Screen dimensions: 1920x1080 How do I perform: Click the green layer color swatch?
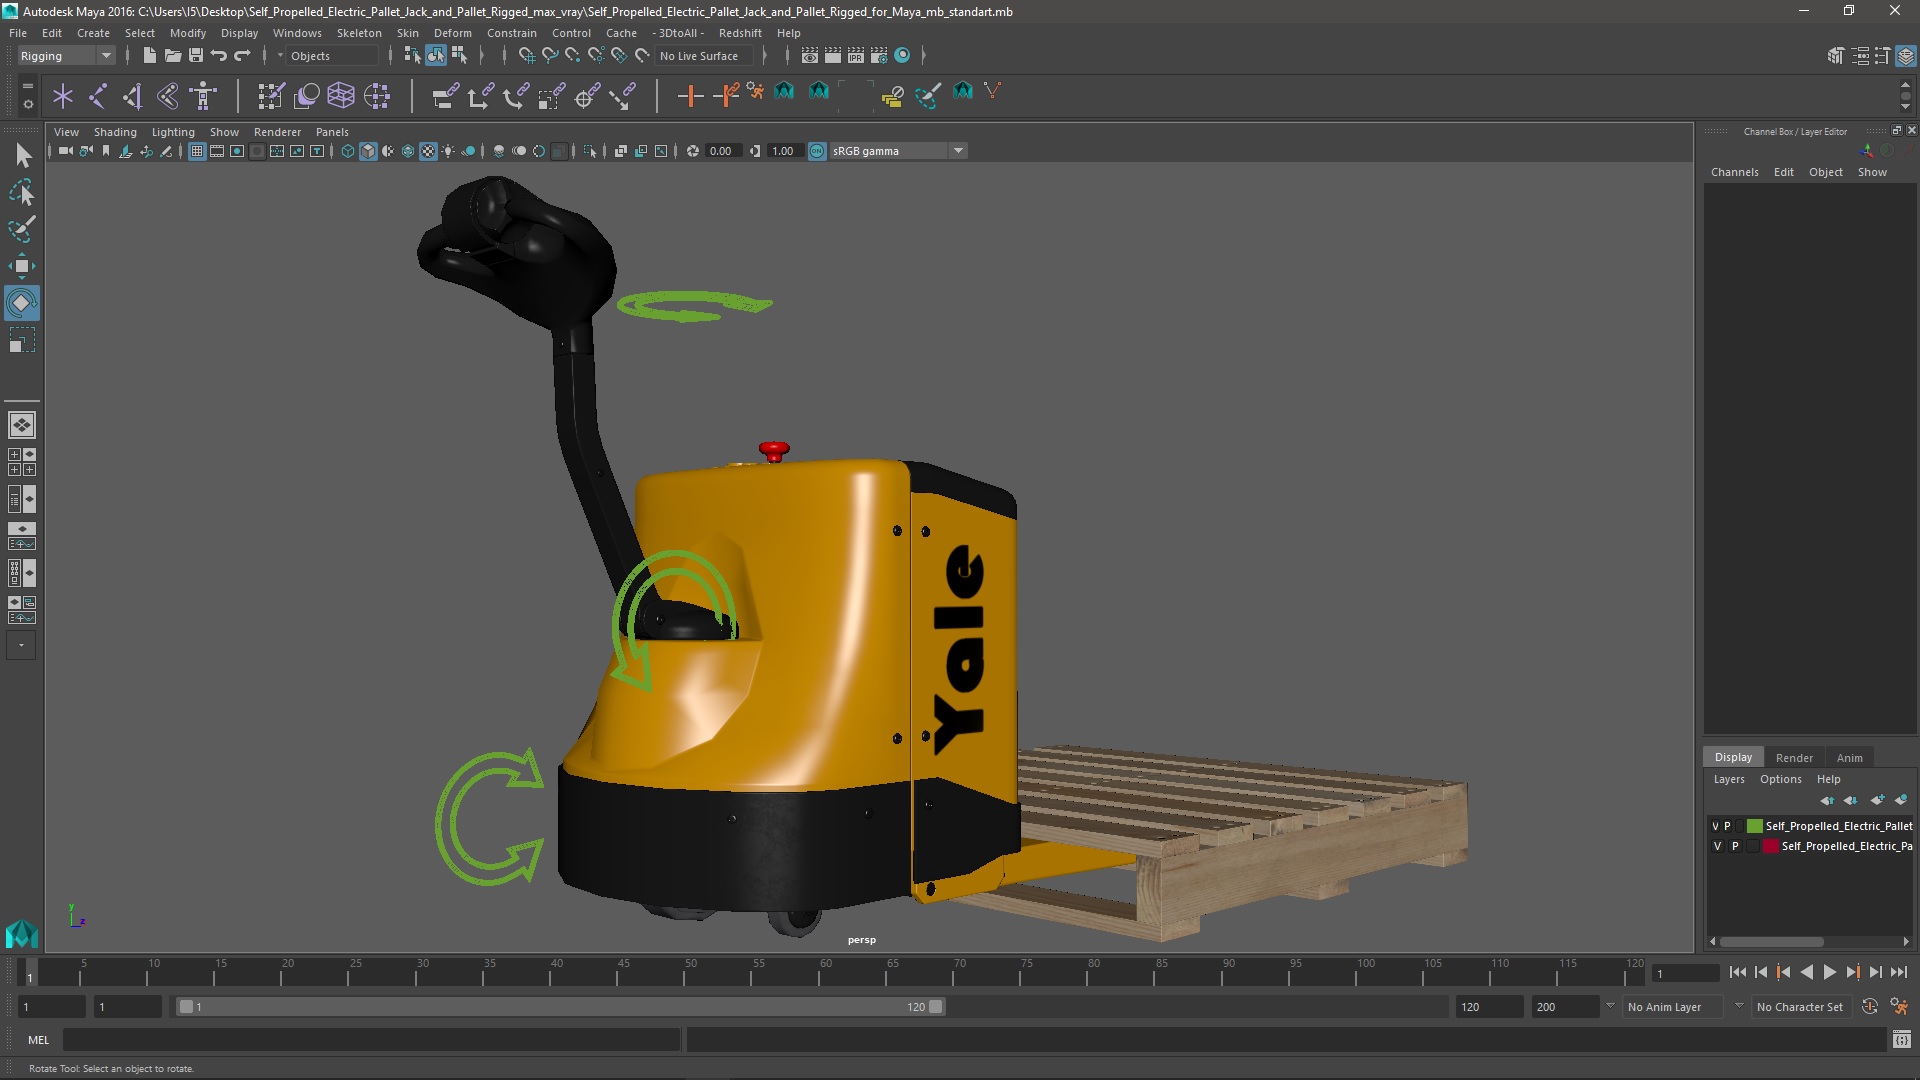coord(1754,826)
